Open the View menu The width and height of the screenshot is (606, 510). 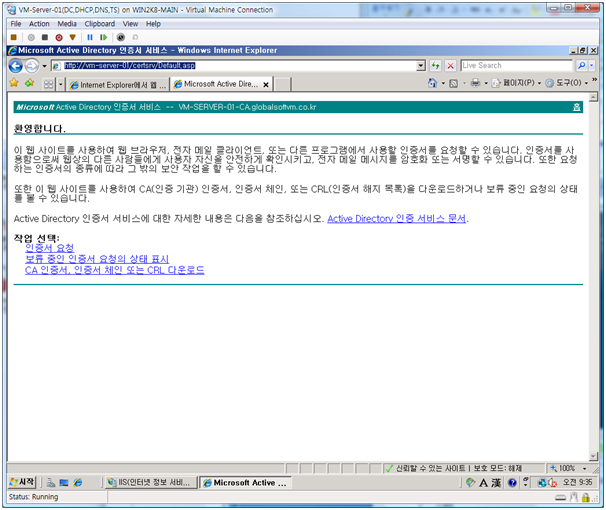[130, 24]
